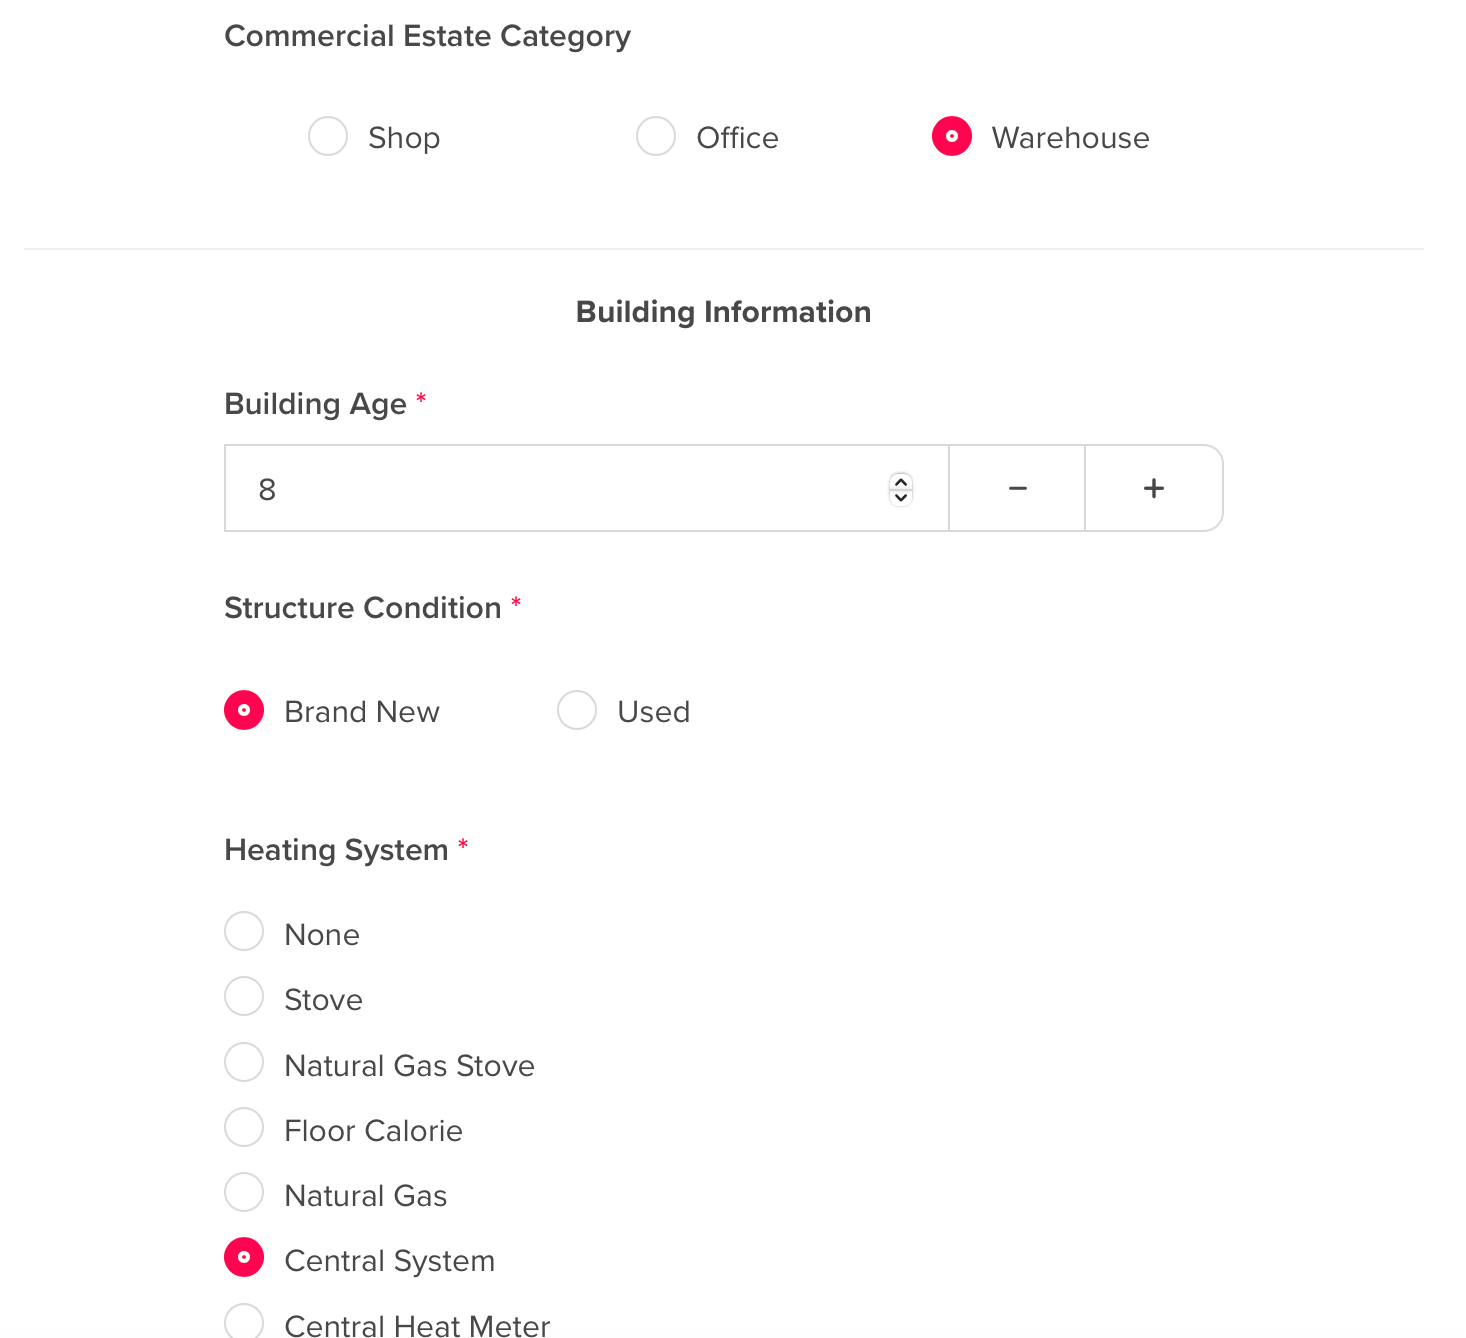Click the spinner down arrow in Building Age
The image size is (1466, 1338).
(x=901, y=497)
